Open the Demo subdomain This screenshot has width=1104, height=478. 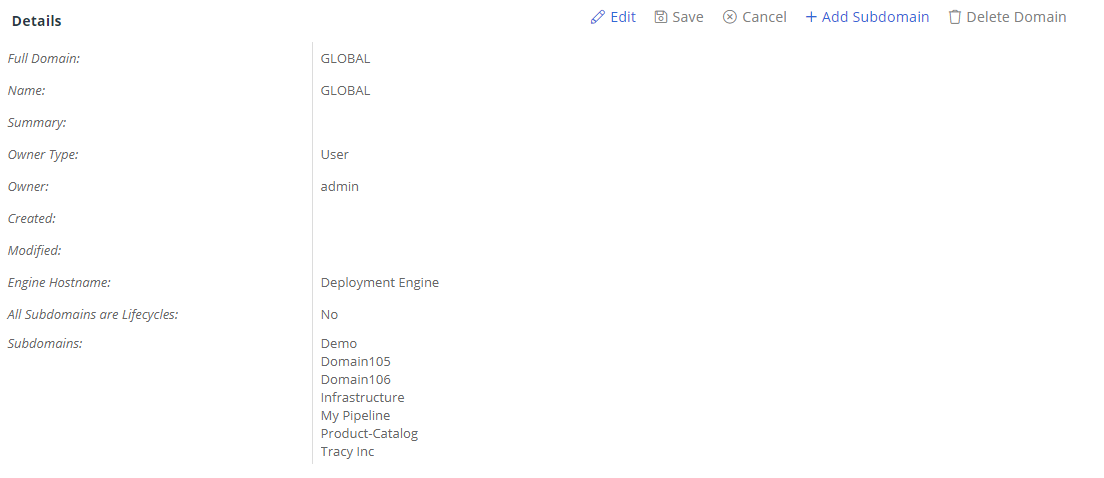[x=339, y=344]
